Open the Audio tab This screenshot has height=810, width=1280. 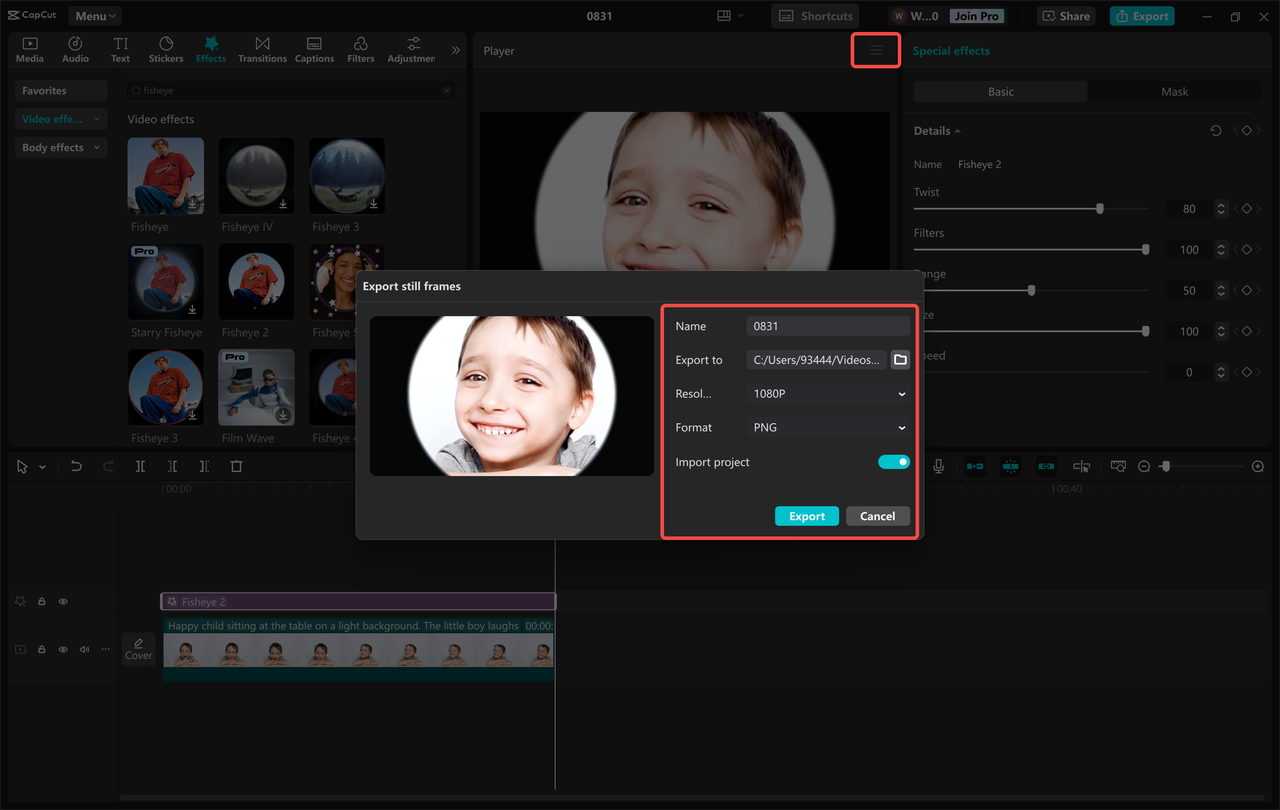pos(75,50)
